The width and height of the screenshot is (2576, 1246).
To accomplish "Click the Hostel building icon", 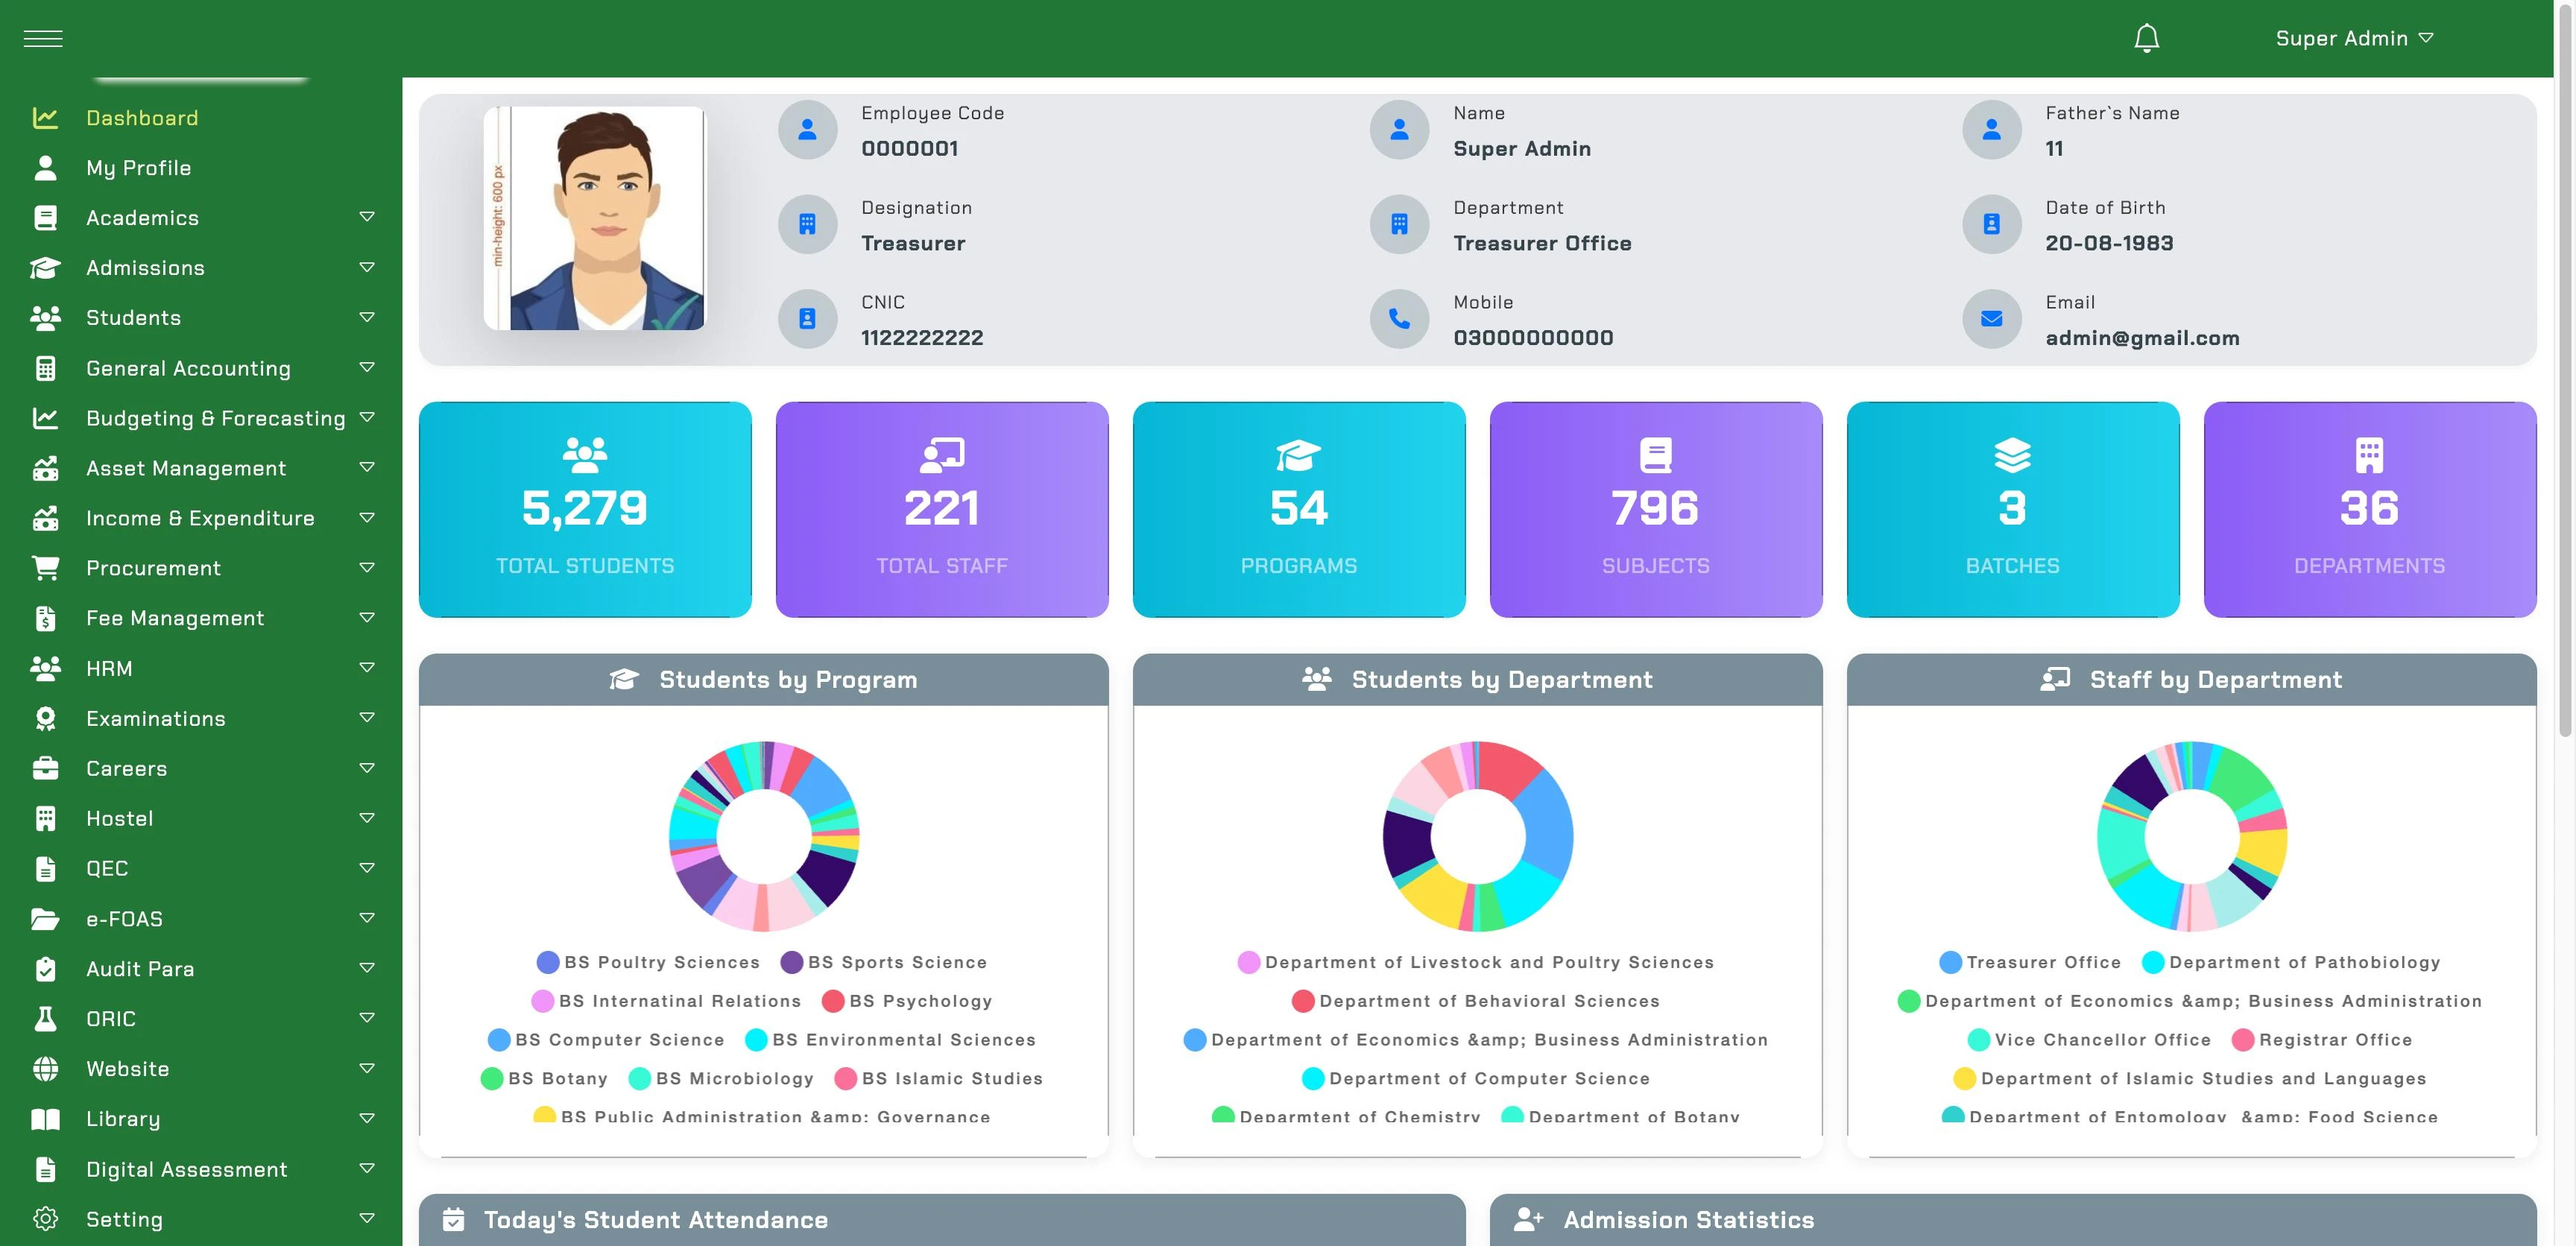I will pyautogui.click(x=45, y=818).
